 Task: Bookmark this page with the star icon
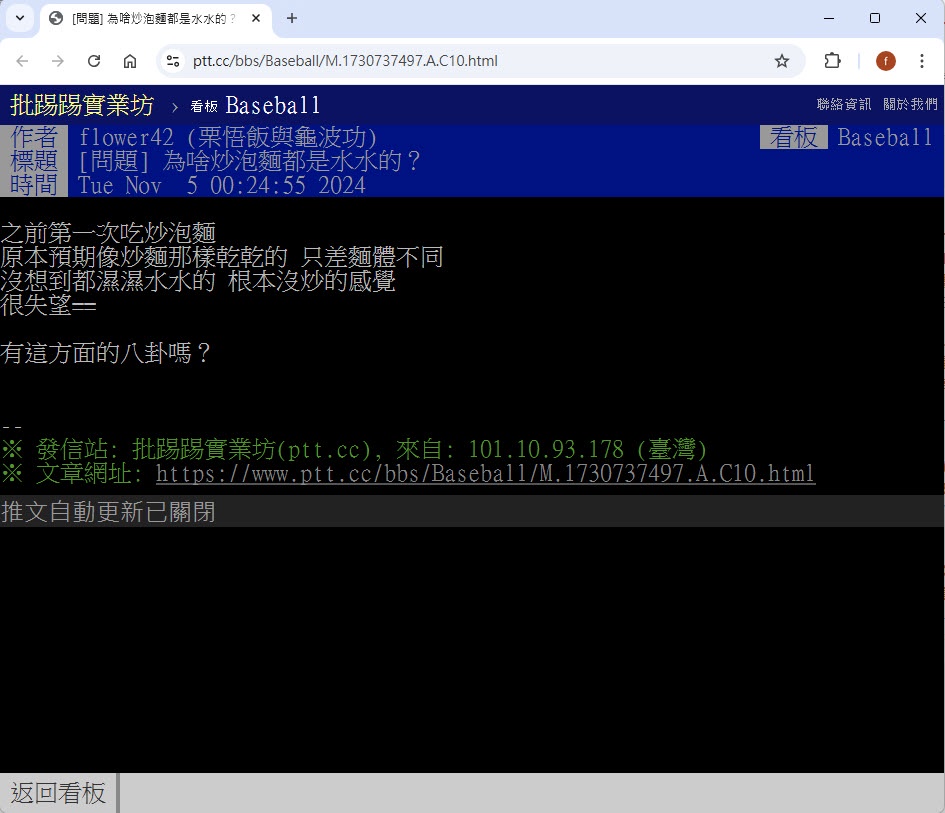click(782, 61)
